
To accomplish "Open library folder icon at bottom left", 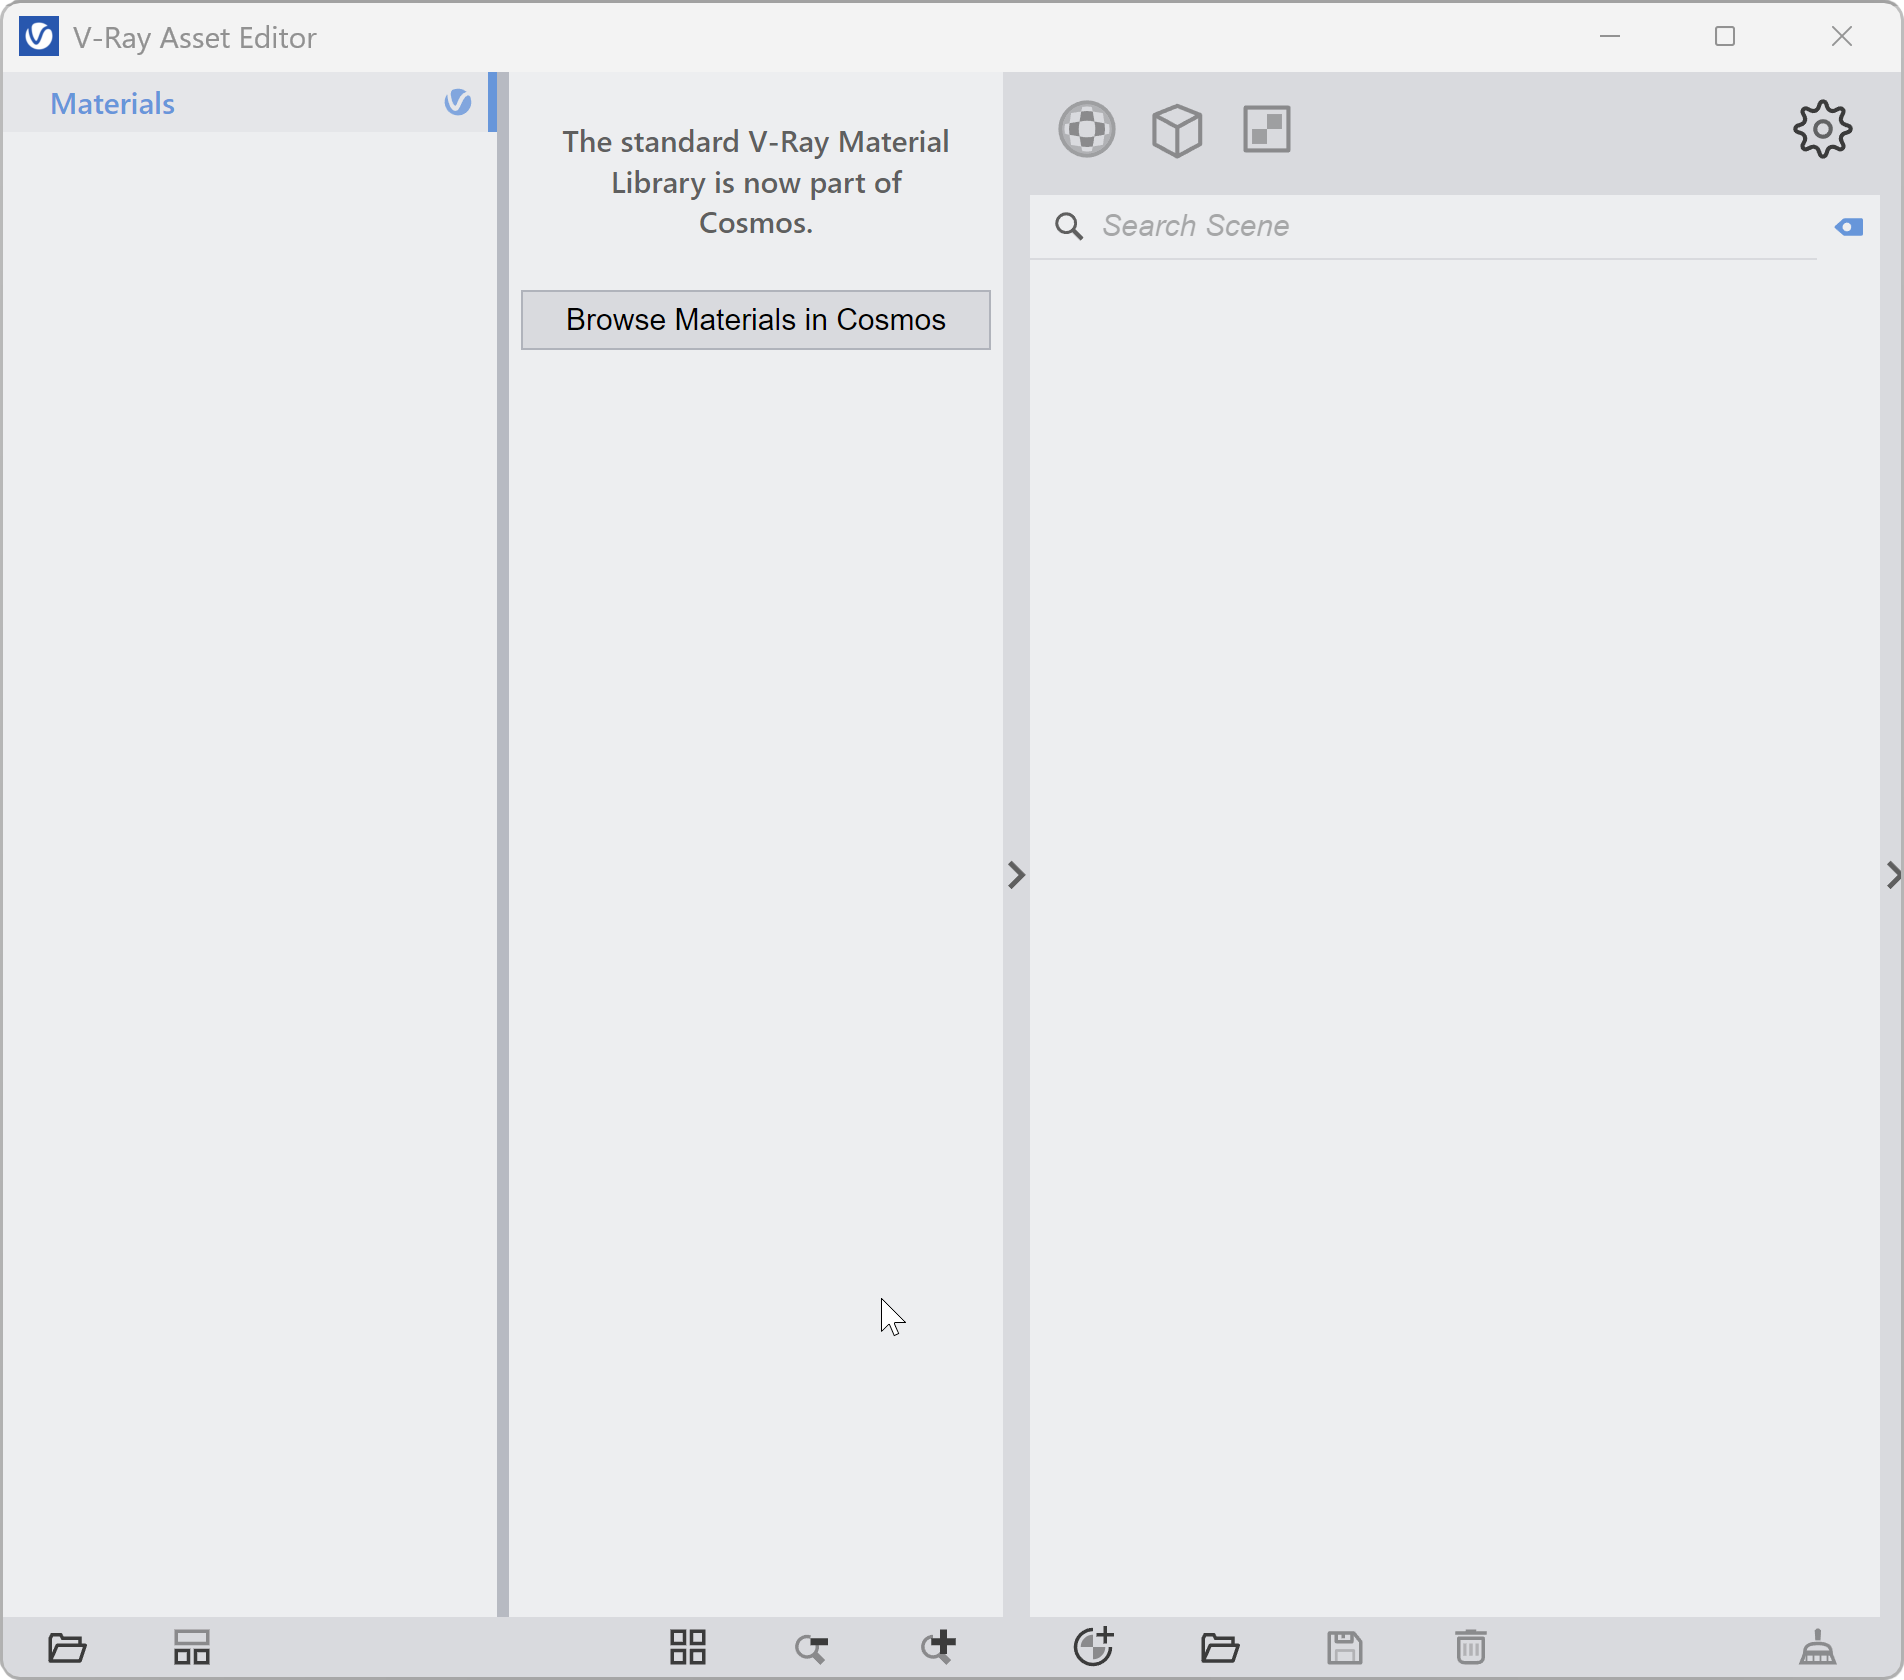I will [x=67, y=1647].
